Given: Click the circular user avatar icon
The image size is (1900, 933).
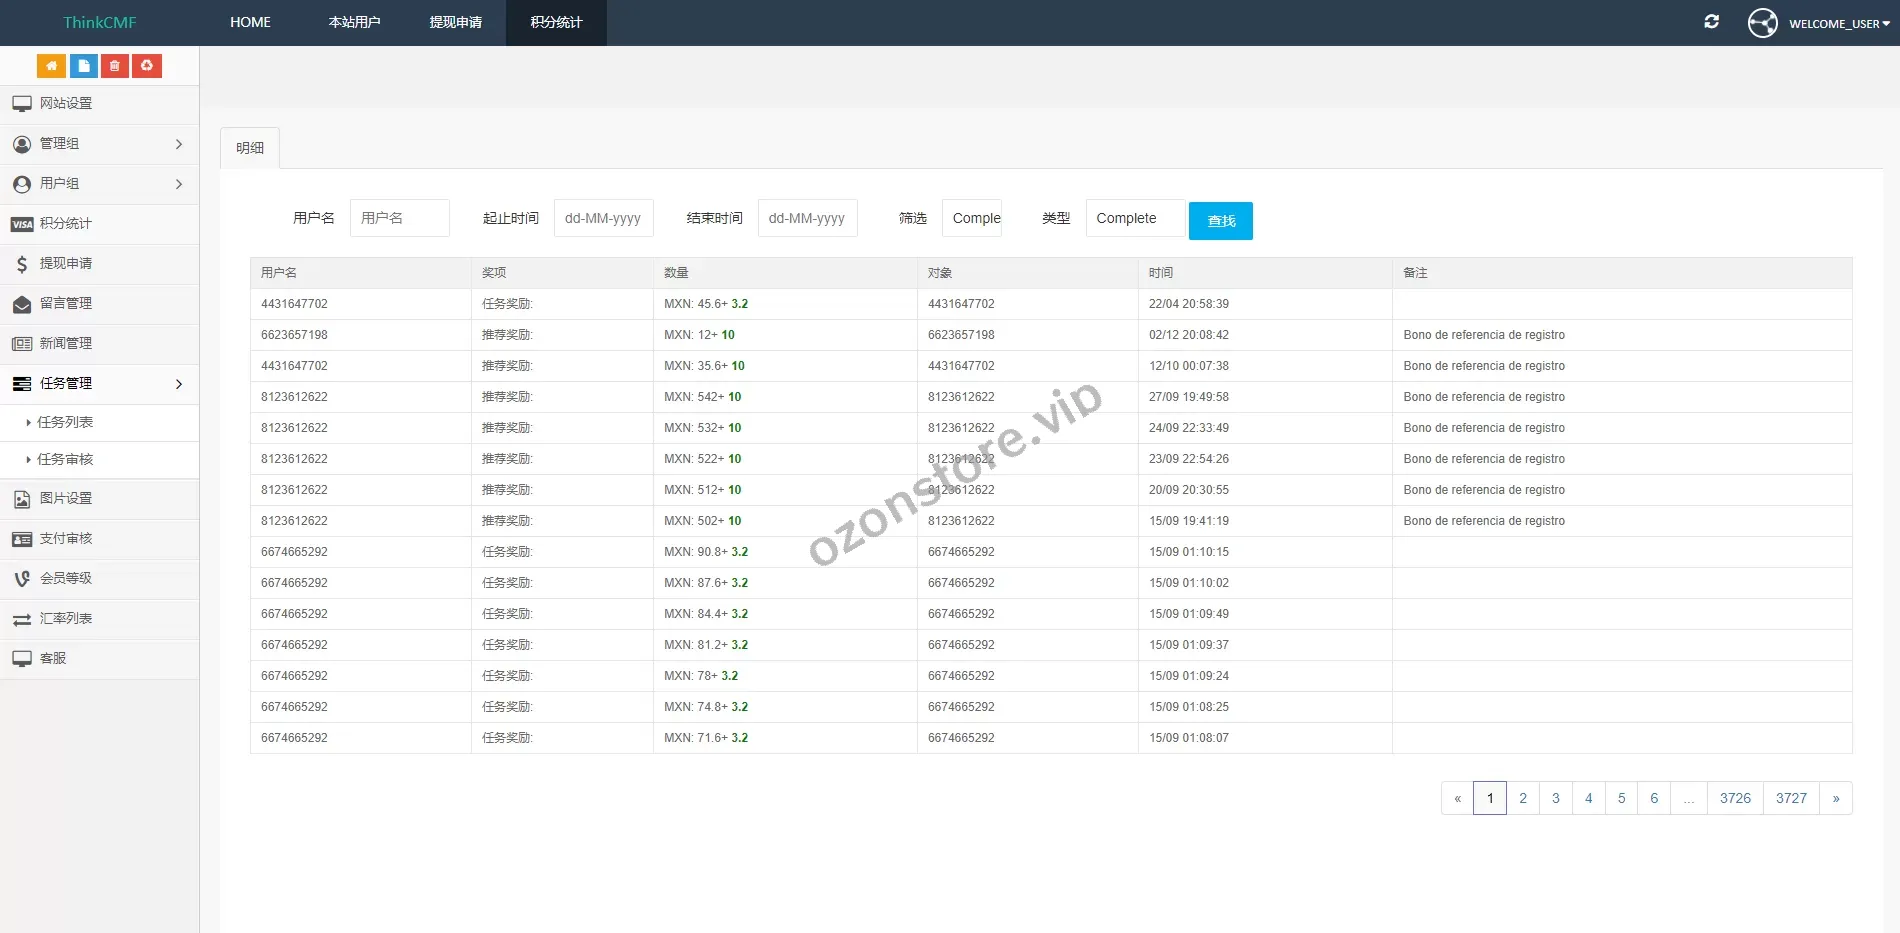Looking at the screenshot, I should coord(1762,23).
